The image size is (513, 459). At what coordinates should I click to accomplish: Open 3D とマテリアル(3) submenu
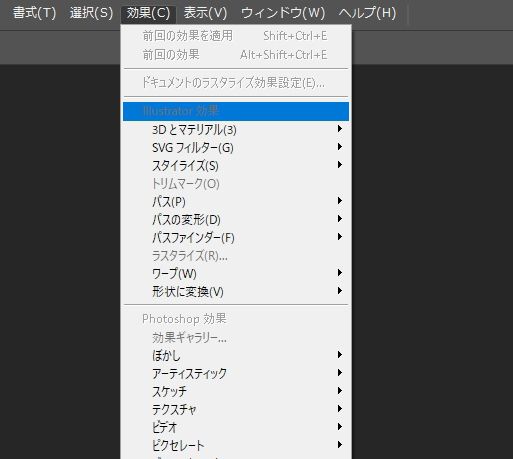pyautogui.click(x=236, y=129)
